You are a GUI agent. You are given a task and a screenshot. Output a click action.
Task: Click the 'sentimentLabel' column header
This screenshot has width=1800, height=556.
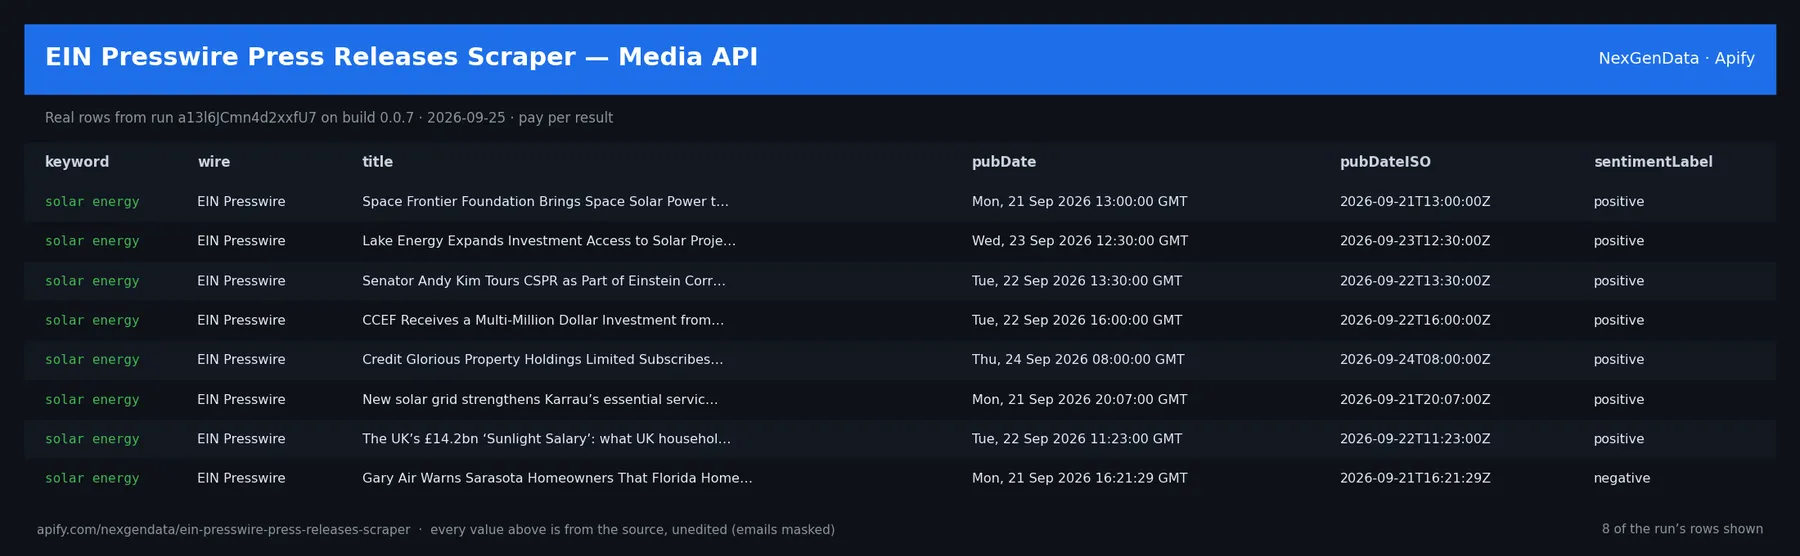click(x=1652, y=162)
